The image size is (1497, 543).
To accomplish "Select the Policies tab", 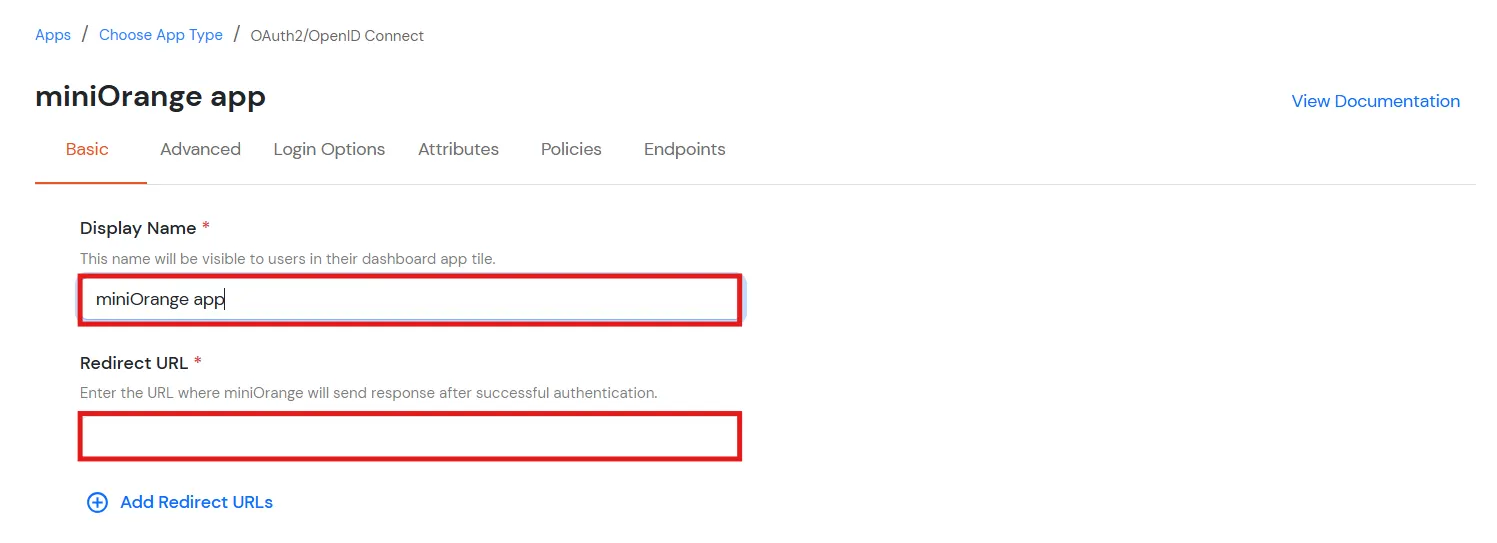I will point(571,149).
